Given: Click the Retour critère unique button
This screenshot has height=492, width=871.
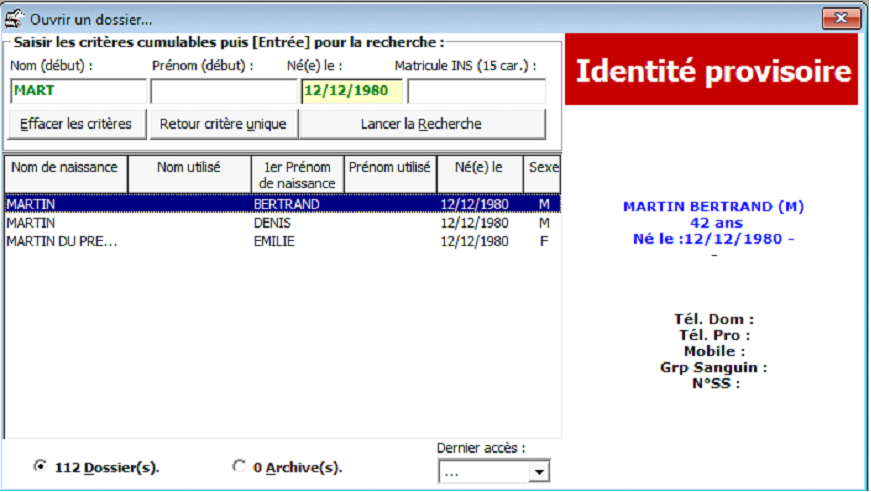Looking at the screenshot, I should [223, 125].
